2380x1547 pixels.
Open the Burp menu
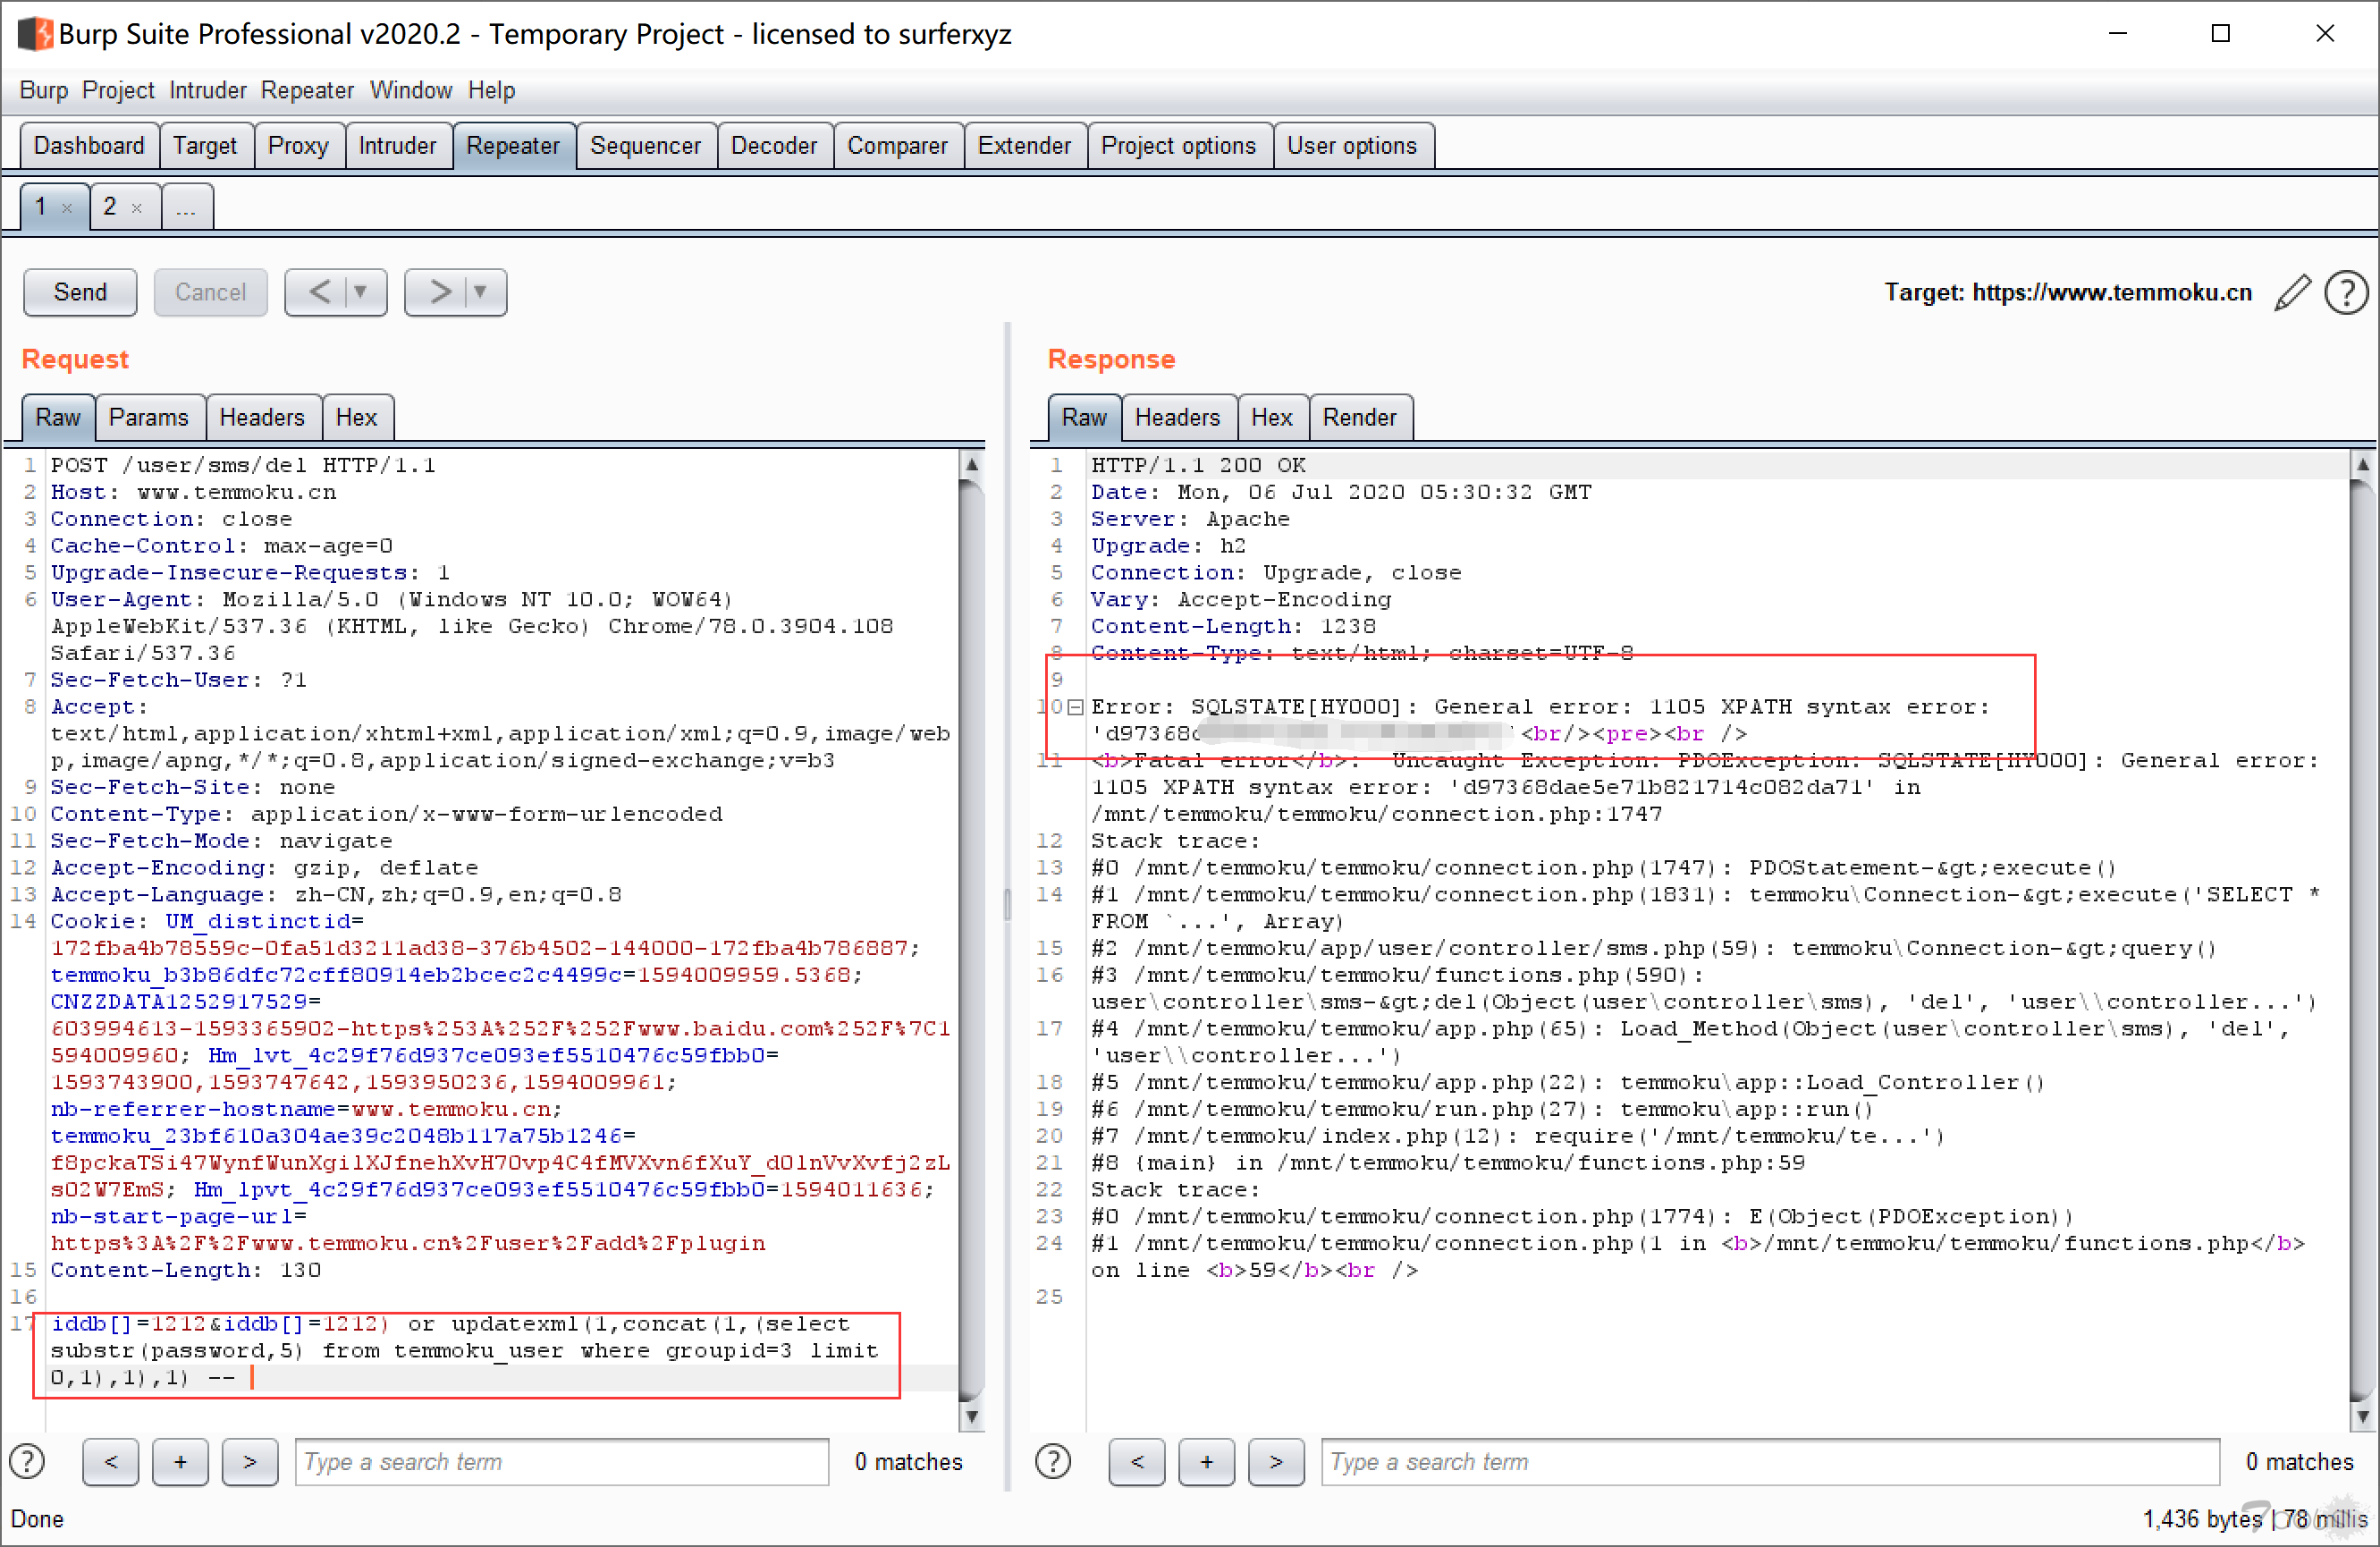pyautogui.click(x=44, y=90)
